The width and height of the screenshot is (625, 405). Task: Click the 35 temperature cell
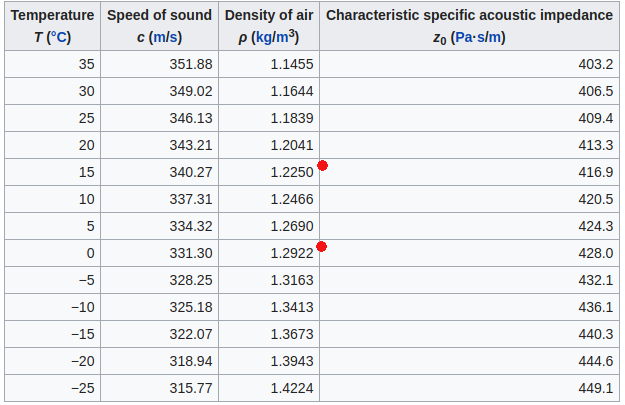click(86, 64)
